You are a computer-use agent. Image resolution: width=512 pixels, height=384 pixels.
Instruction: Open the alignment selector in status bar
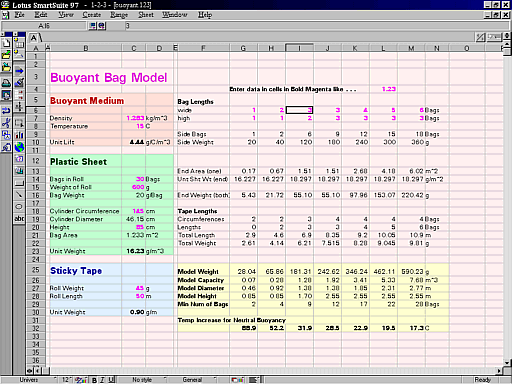pyautogui.click(x=254, y=380)
